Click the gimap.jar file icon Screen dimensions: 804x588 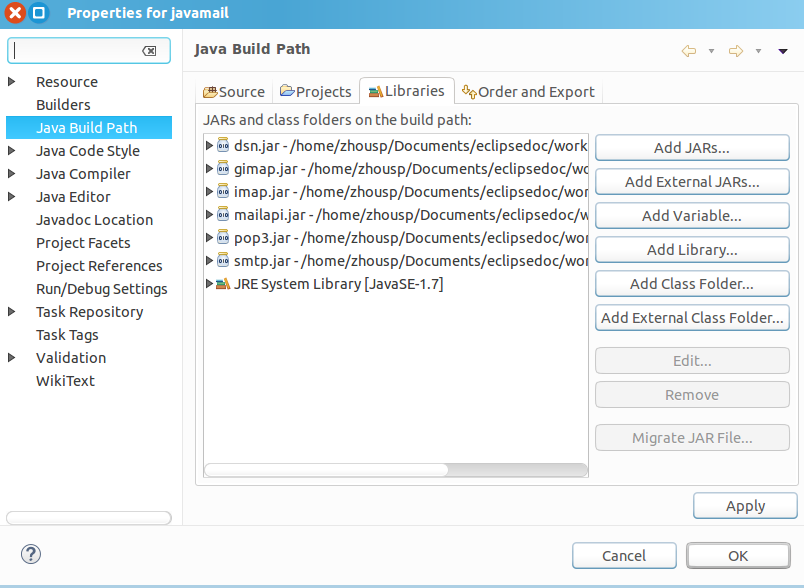[223, 168]
